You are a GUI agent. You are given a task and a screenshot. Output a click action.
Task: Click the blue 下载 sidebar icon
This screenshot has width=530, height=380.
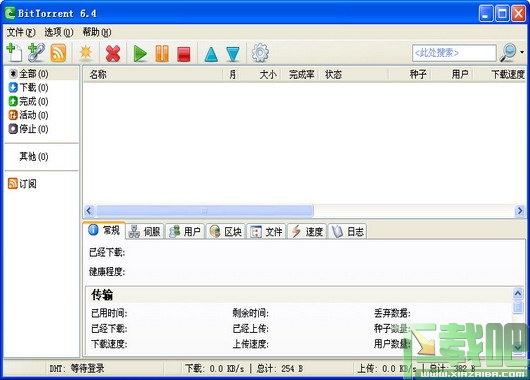tap(13, 88)
